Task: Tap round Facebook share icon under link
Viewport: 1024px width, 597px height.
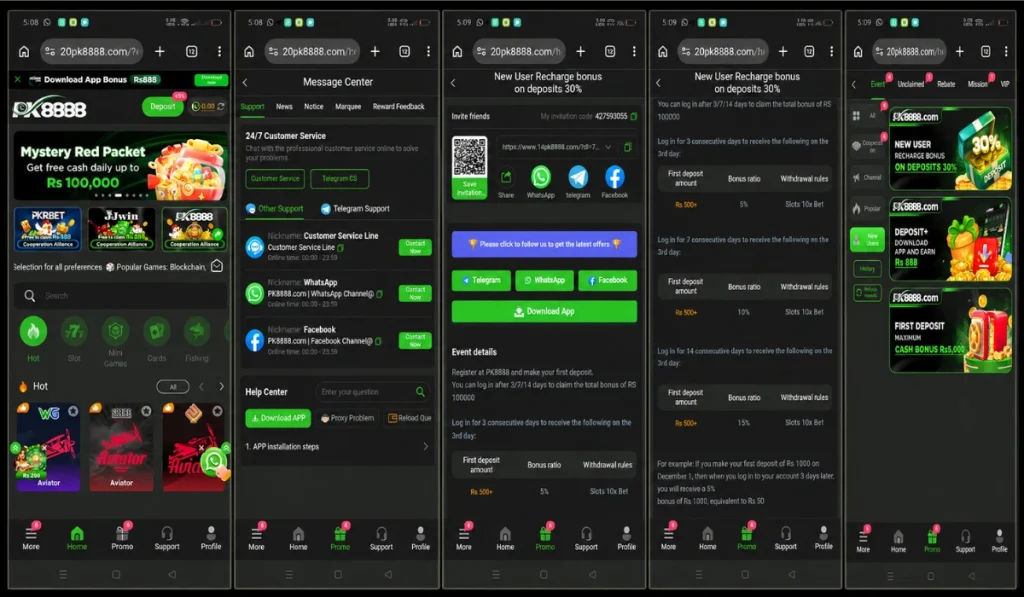Action: 615,177
